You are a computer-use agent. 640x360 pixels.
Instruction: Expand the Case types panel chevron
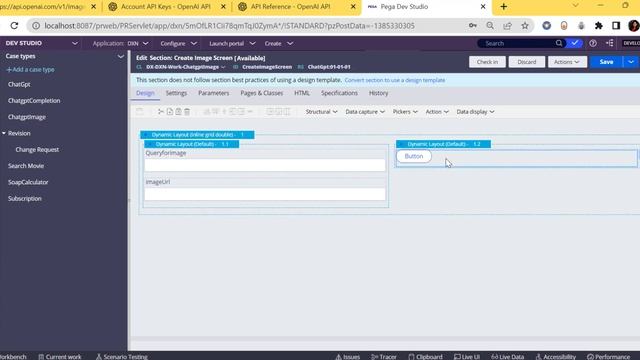120,56
